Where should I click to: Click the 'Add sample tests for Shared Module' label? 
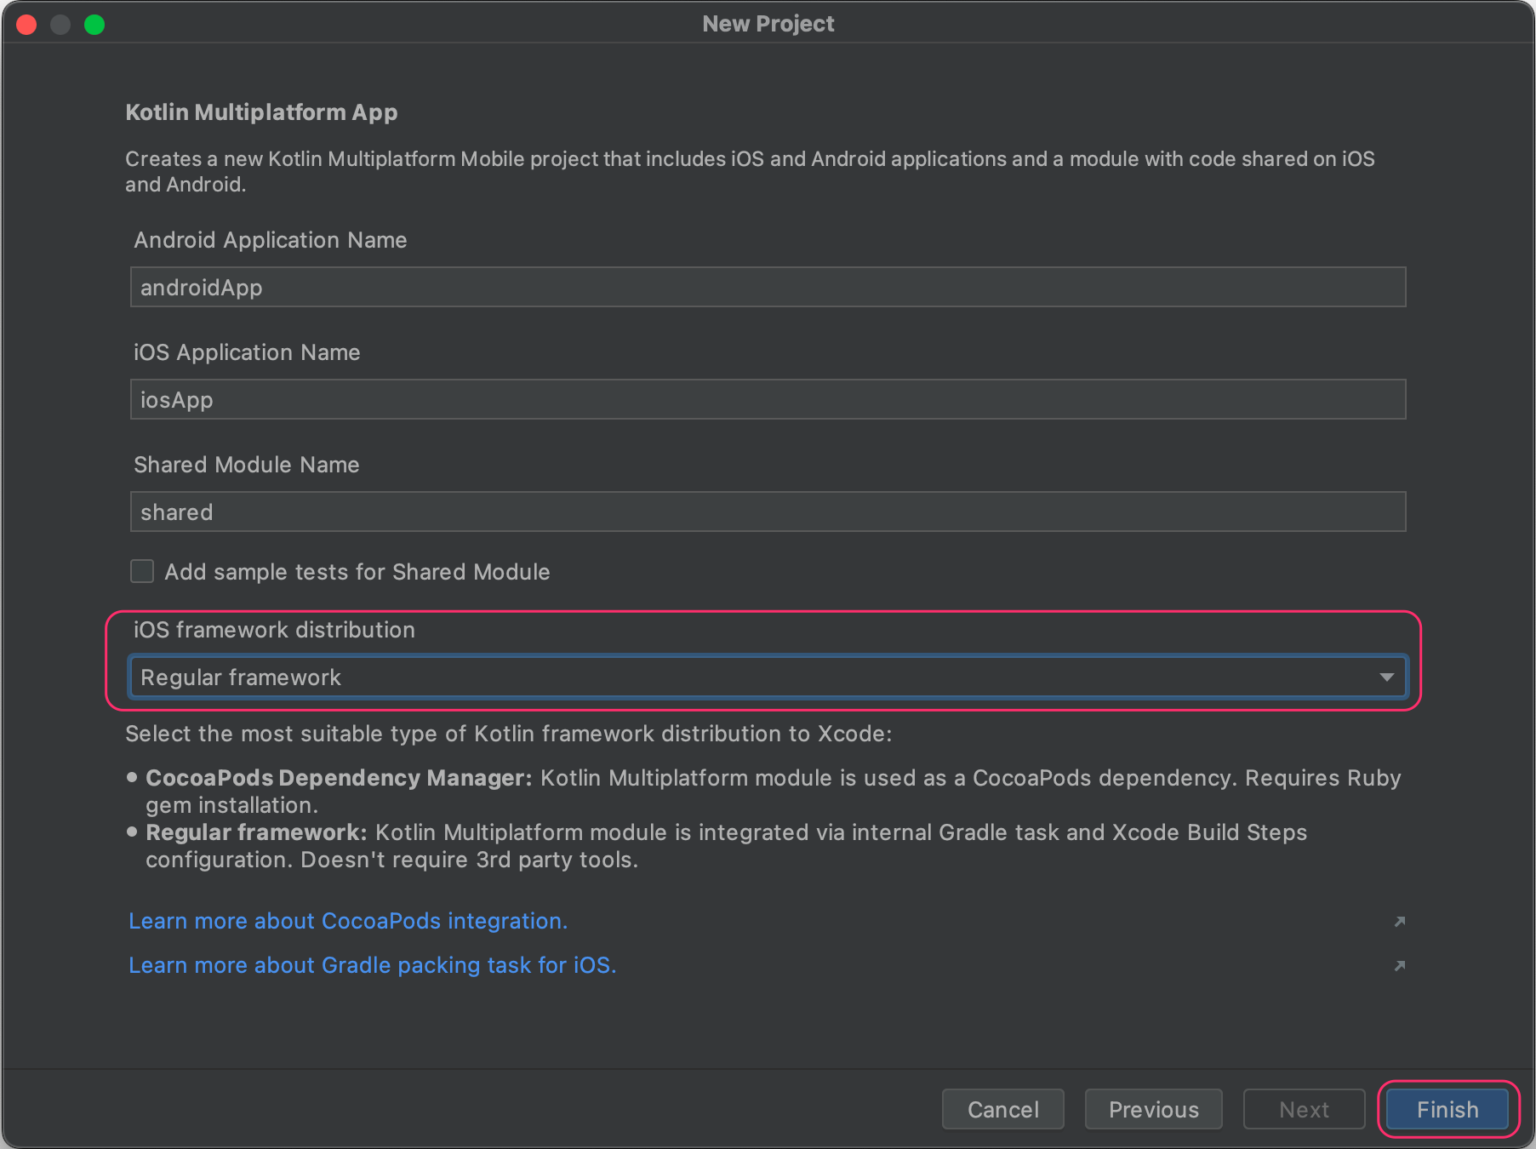pos(357,572)
